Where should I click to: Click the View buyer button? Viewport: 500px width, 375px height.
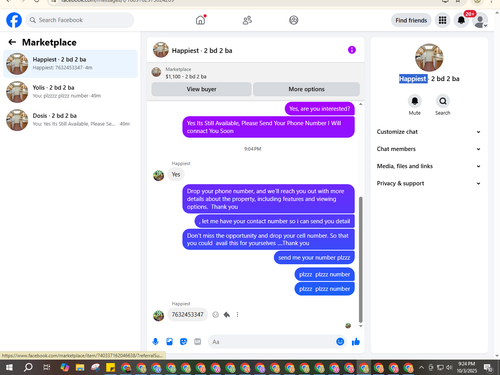201,89
